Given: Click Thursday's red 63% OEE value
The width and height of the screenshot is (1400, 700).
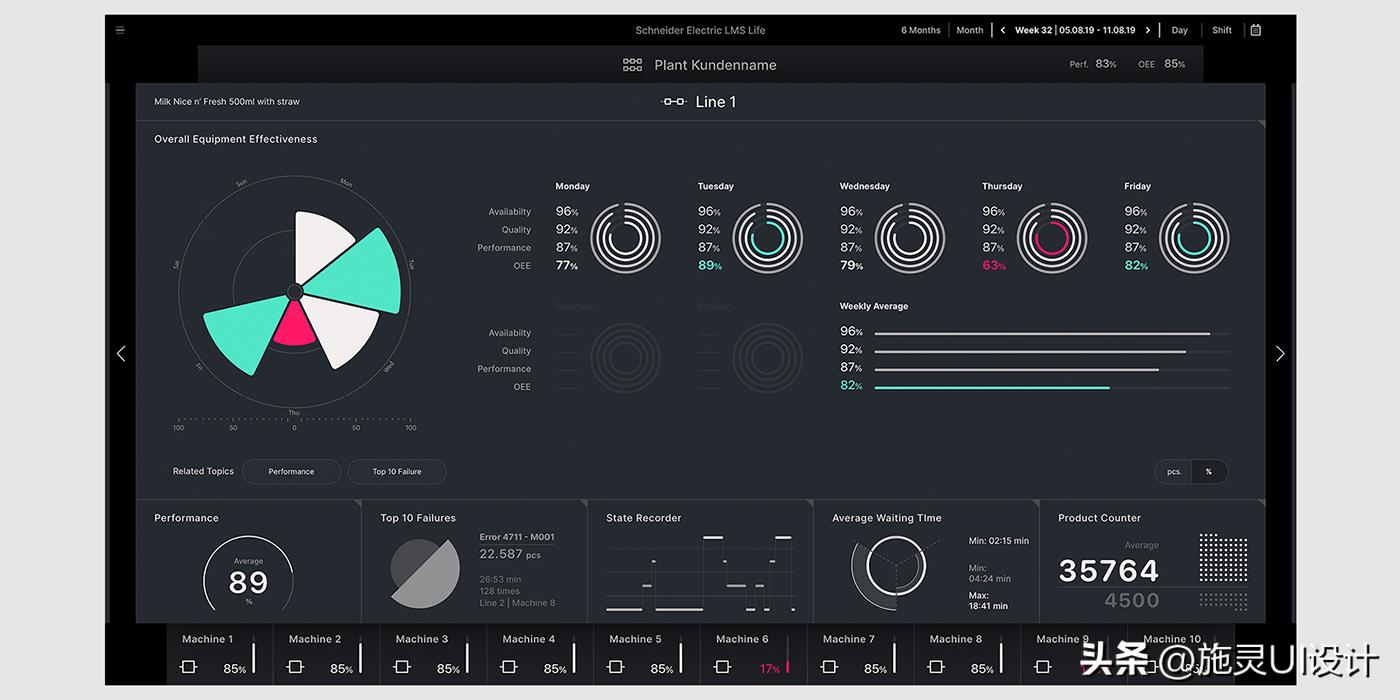Looking at the screenshot, I should click(x=994, y=266).
